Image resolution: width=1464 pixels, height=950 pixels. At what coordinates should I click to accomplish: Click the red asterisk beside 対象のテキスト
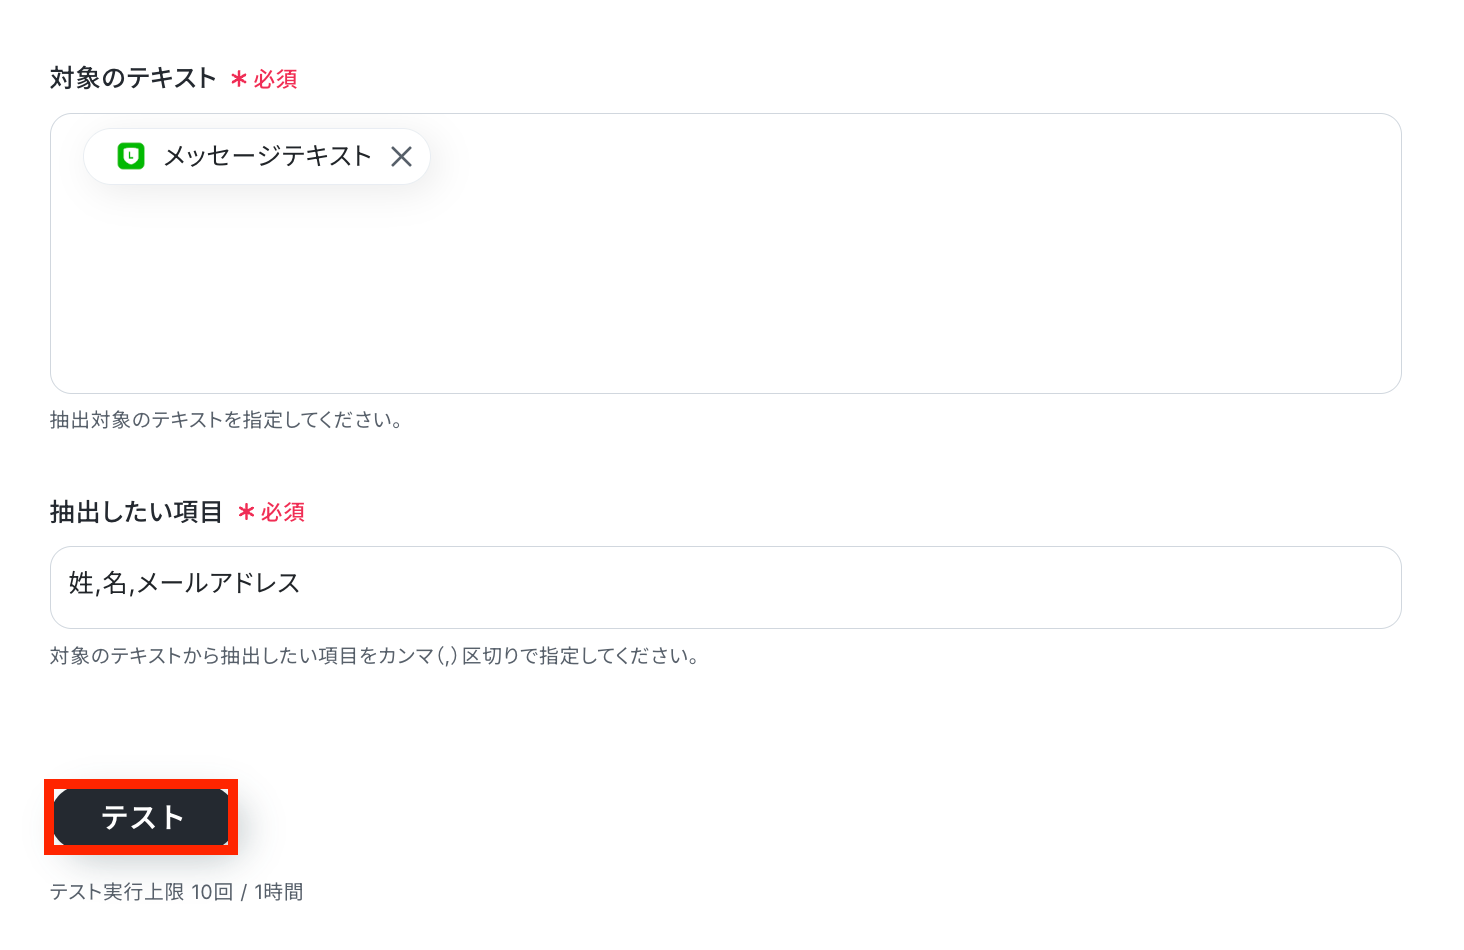pyautogui.click(x=239, y=79)
